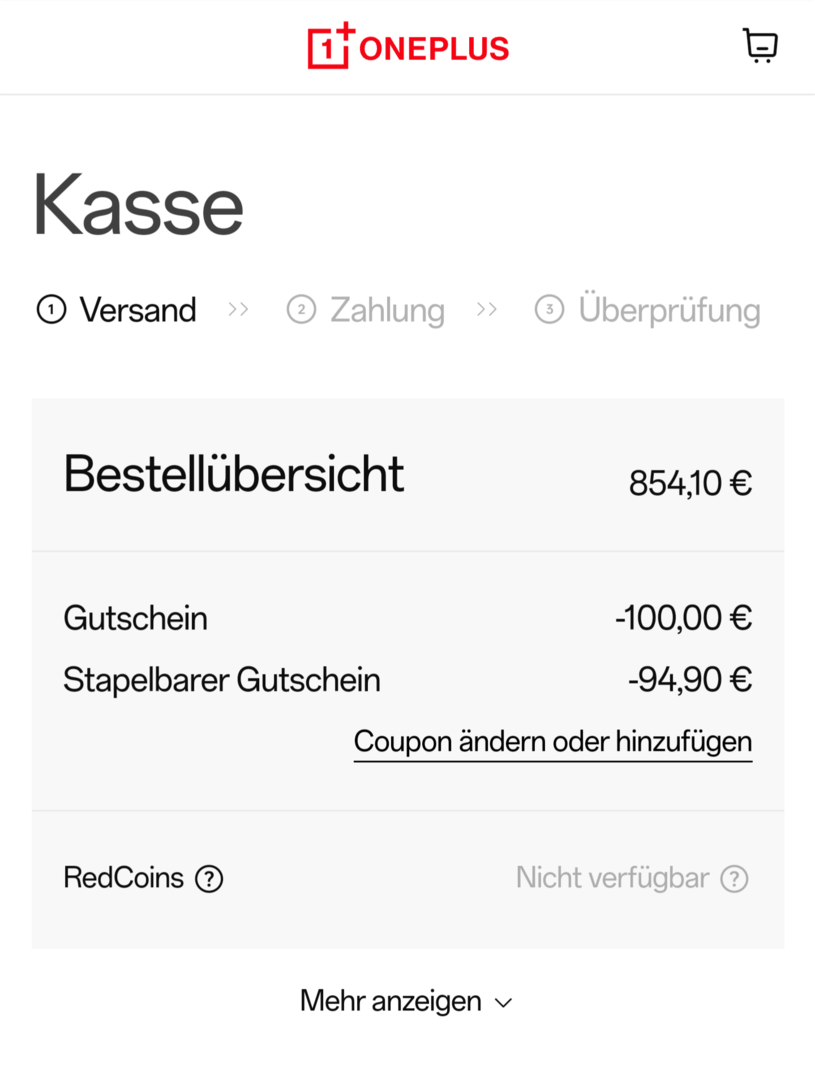
Task: Click the double chevron after Versand
Action: (238, 310)
